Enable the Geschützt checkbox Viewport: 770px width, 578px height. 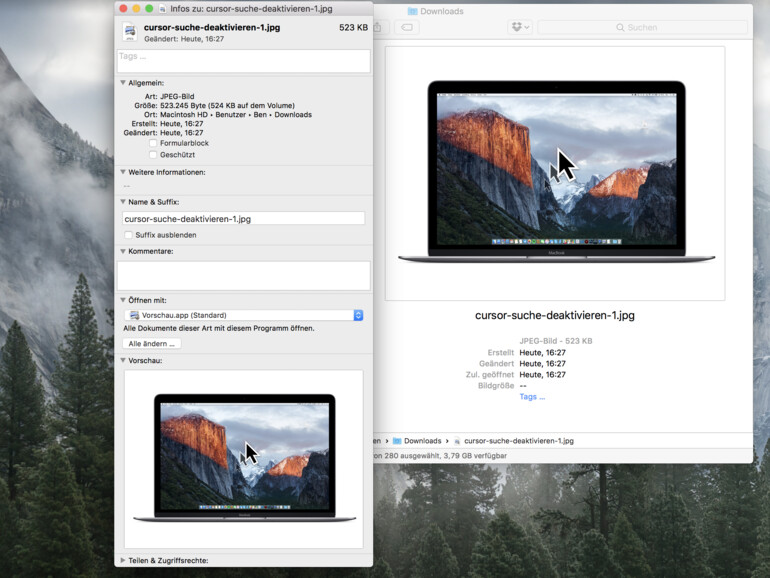(x=153, y=155)
